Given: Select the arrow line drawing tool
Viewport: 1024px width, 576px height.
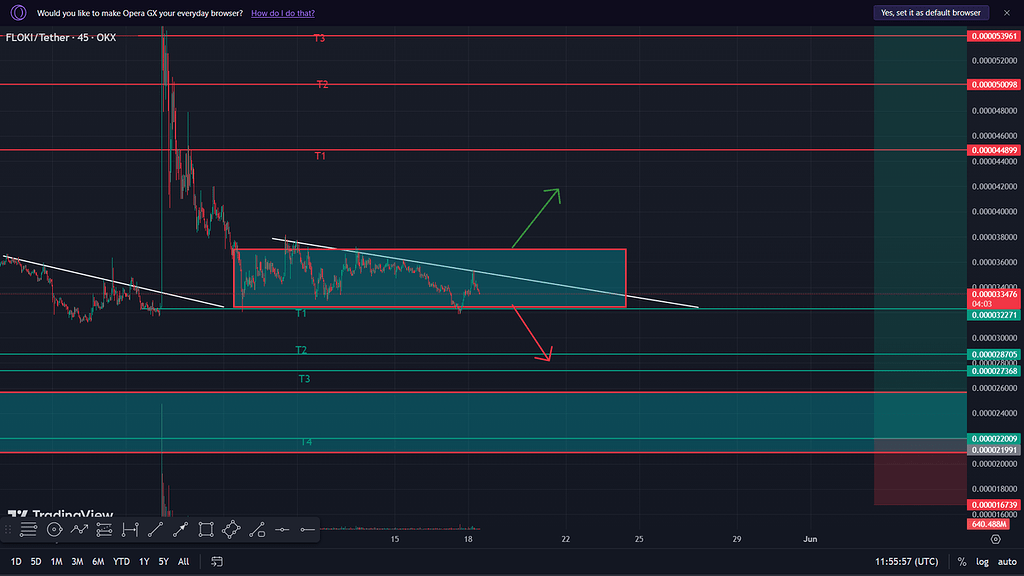Looking at the screenshot, I should [180, 529].
